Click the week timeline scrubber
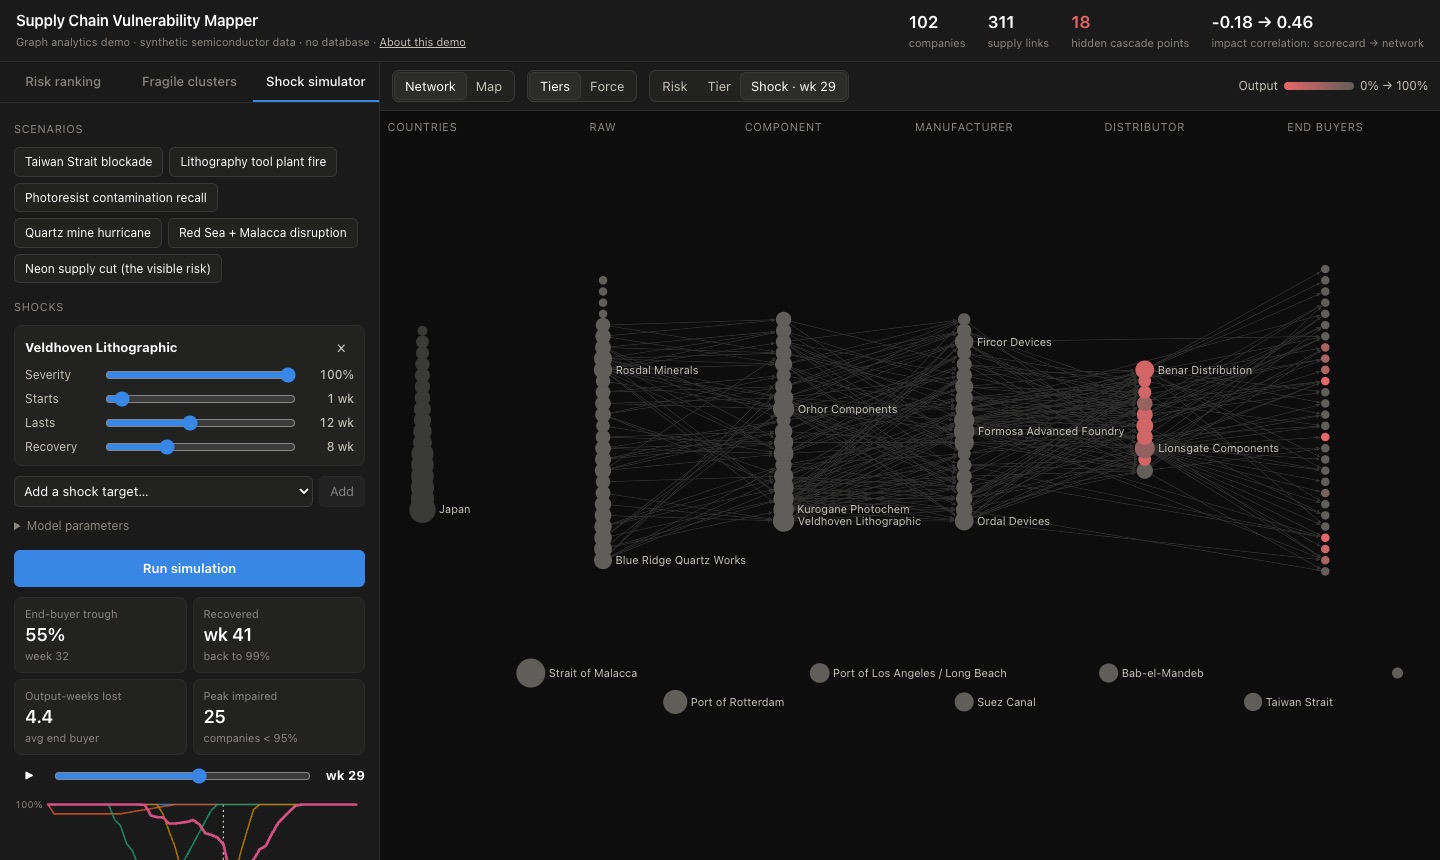This screenshot has height=860, width=1440. pos(182,776)
